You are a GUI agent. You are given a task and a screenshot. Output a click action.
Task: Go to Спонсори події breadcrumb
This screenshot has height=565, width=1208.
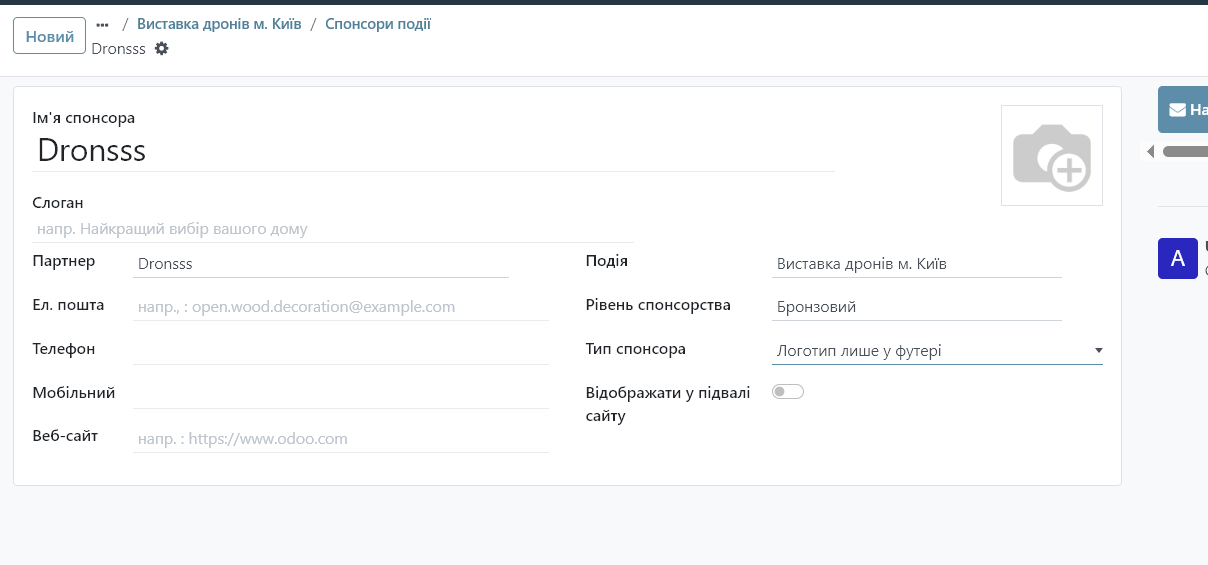[378, 24]
